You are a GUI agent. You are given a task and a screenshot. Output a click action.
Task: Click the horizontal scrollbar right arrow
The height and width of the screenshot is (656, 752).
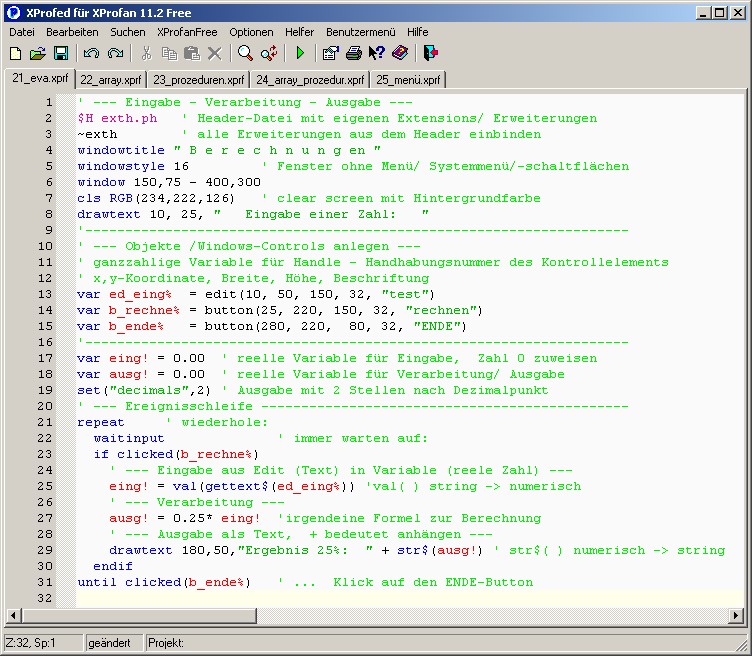pos(737,615)
